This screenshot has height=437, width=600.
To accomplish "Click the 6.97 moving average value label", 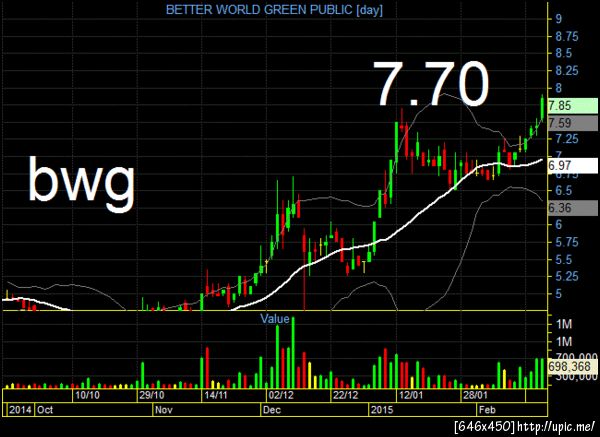I will click(x=572, y=166).
